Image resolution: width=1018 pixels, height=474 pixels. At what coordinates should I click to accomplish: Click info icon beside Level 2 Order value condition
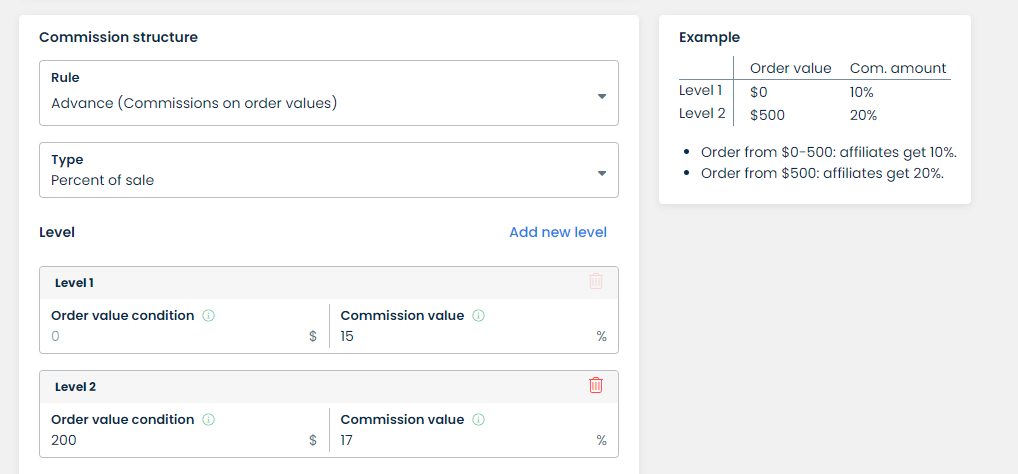[209, 420]
